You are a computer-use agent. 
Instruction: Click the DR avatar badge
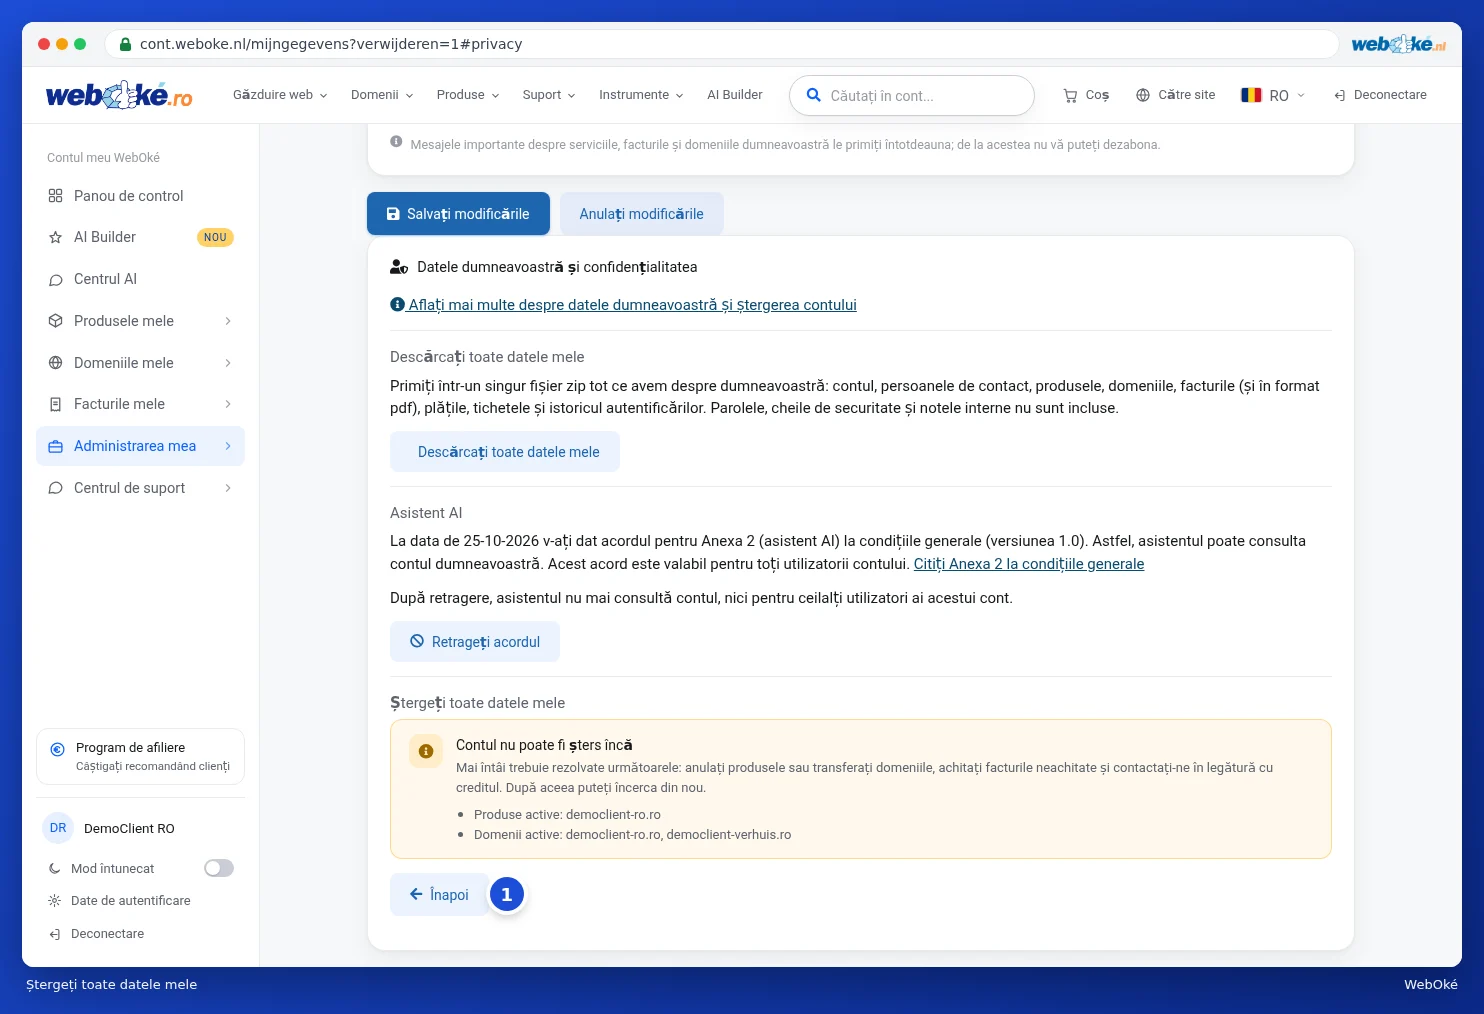[x=58, y=828]
